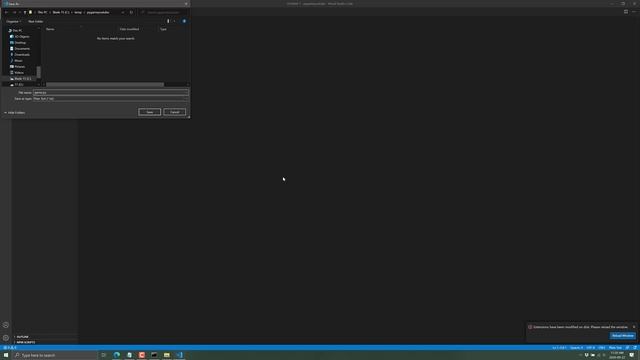
Task: Click the feedback icon in status bar
Action: click(627, 348)
